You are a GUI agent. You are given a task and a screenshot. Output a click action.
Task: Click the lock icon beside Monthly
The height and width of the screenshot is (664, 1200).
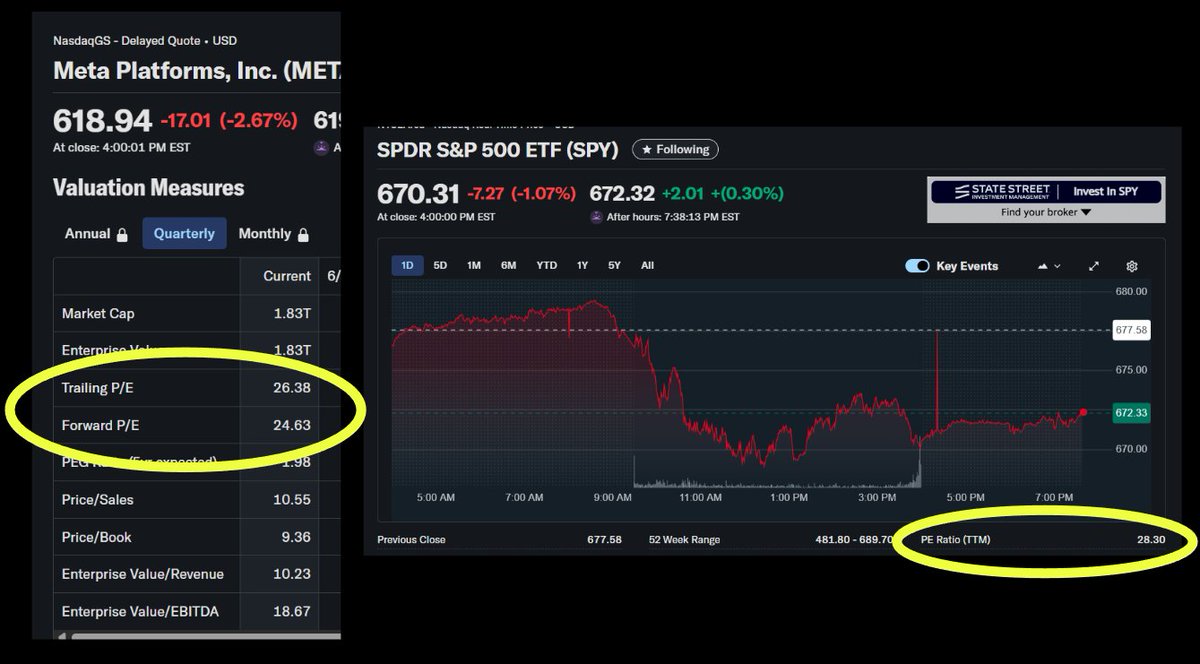tap(303, 234)
